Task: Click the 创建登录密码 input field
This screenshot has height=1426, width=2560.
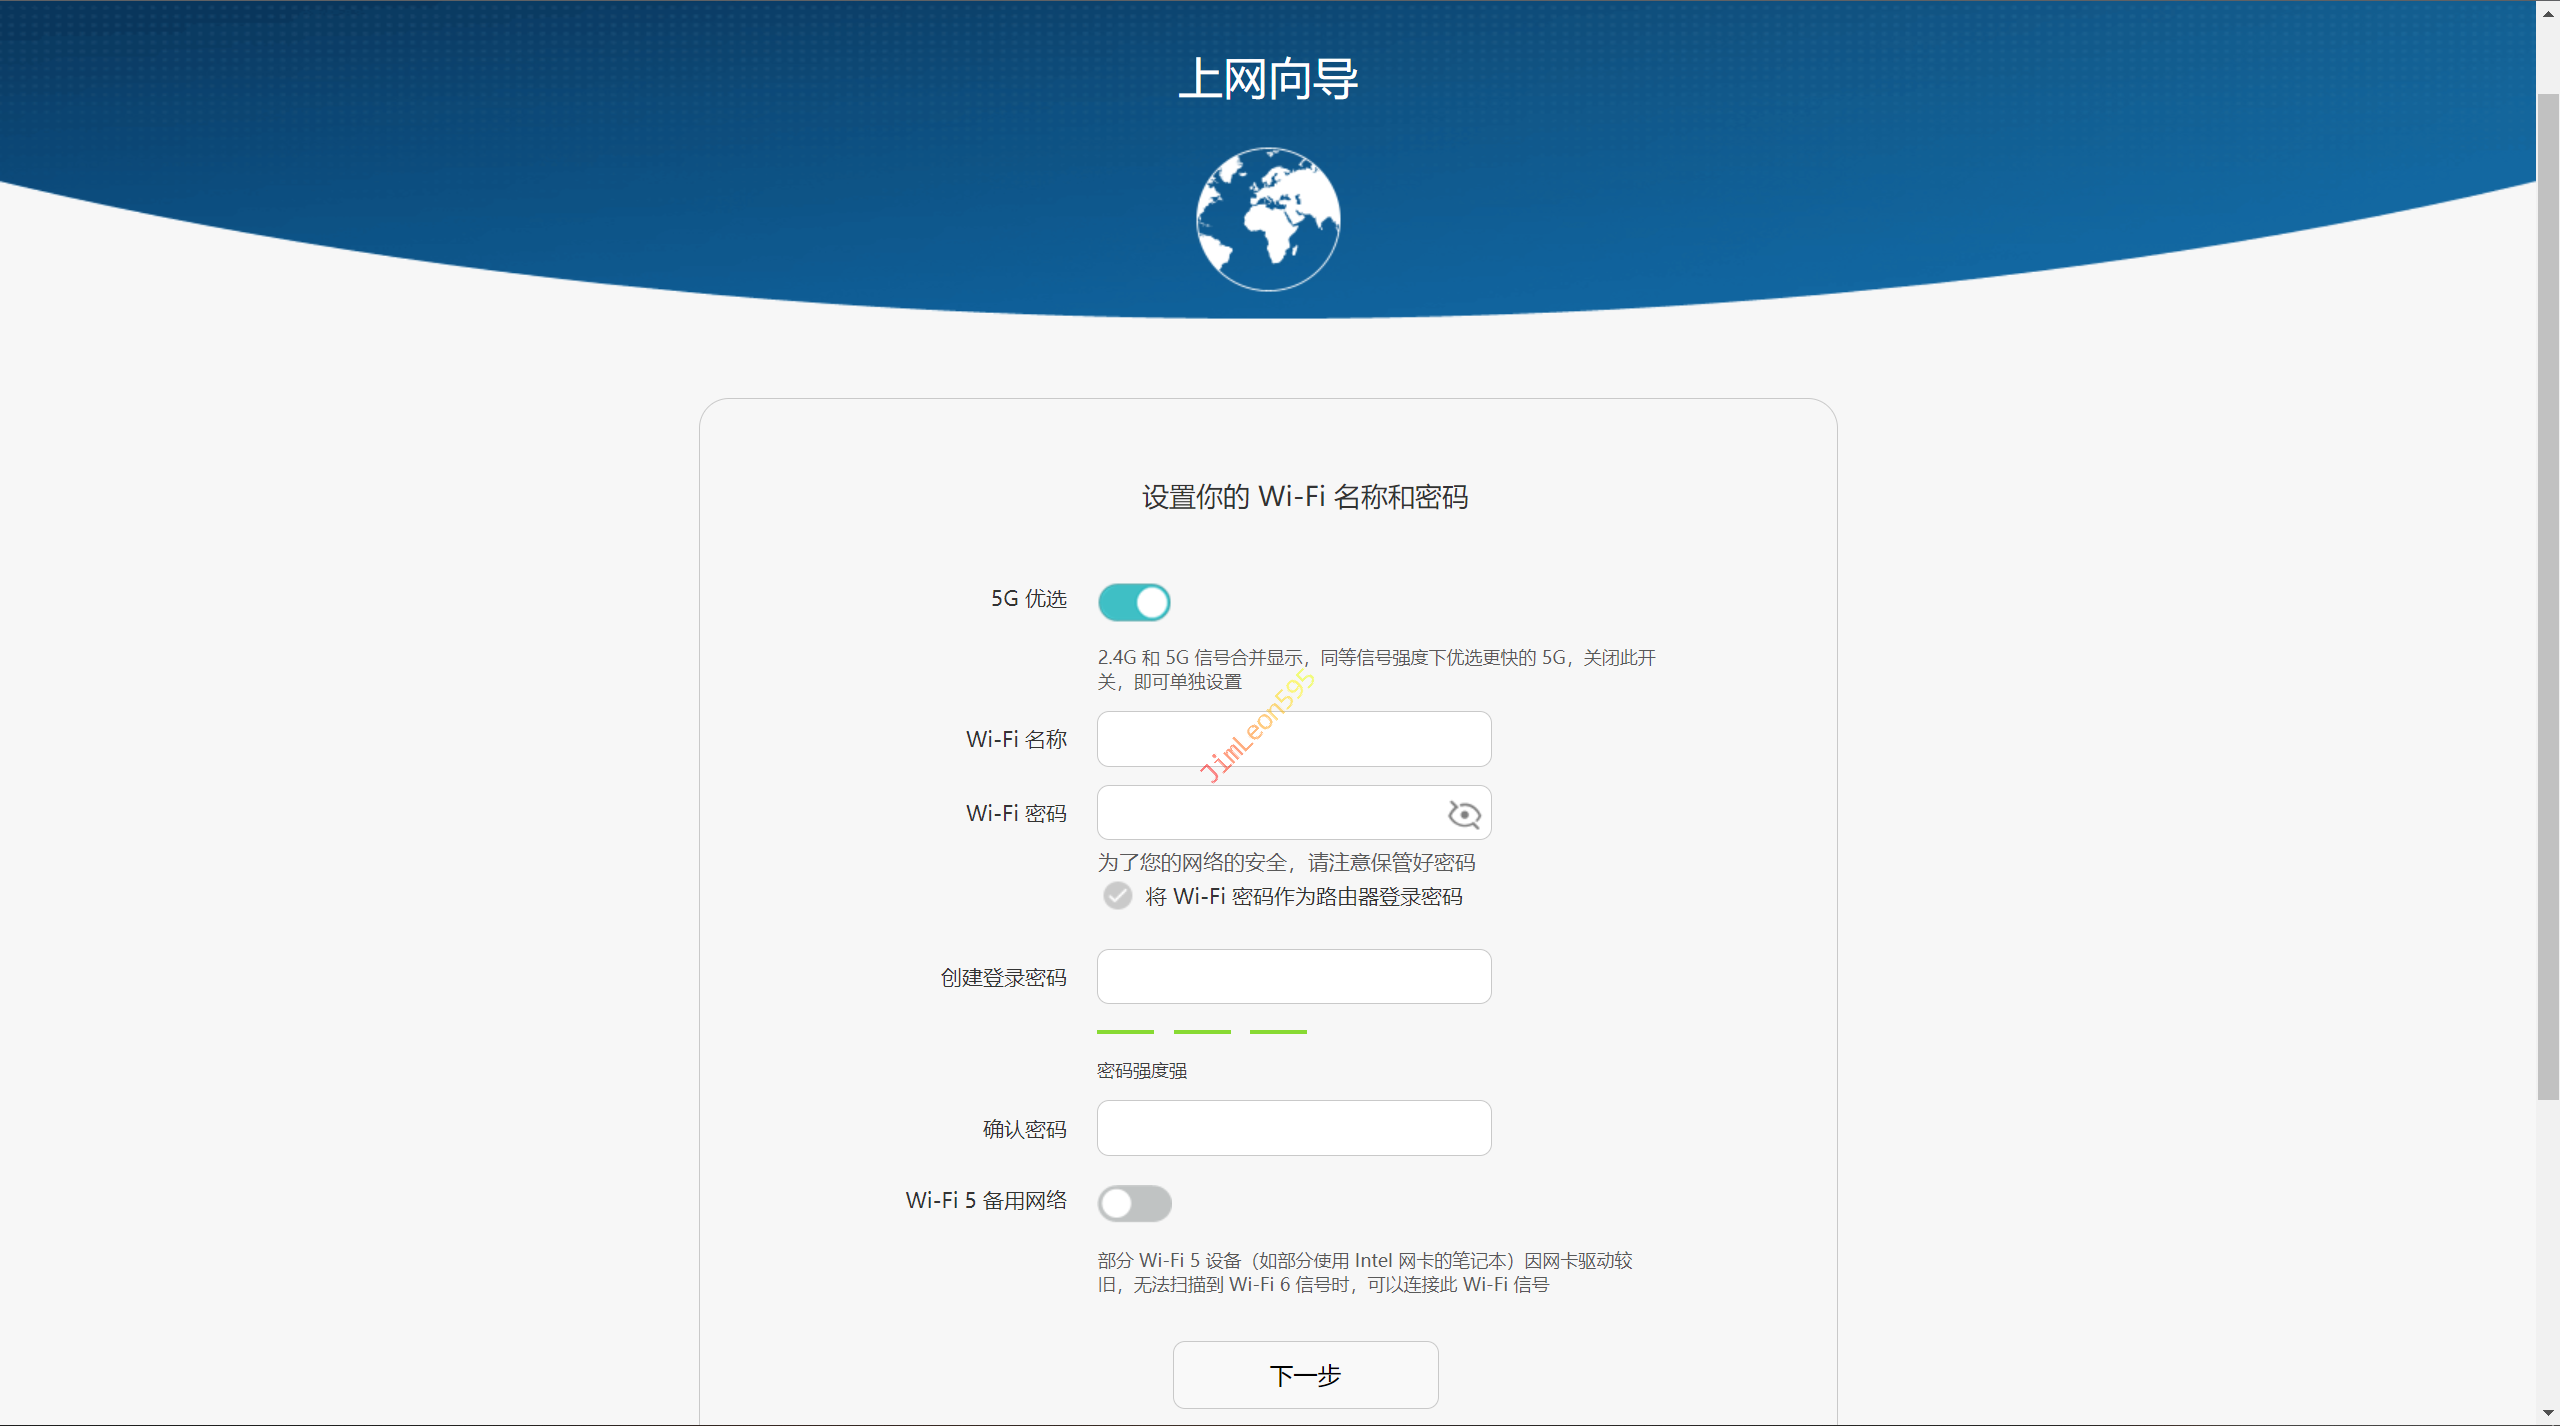Action: click(x=1293, y=977)
